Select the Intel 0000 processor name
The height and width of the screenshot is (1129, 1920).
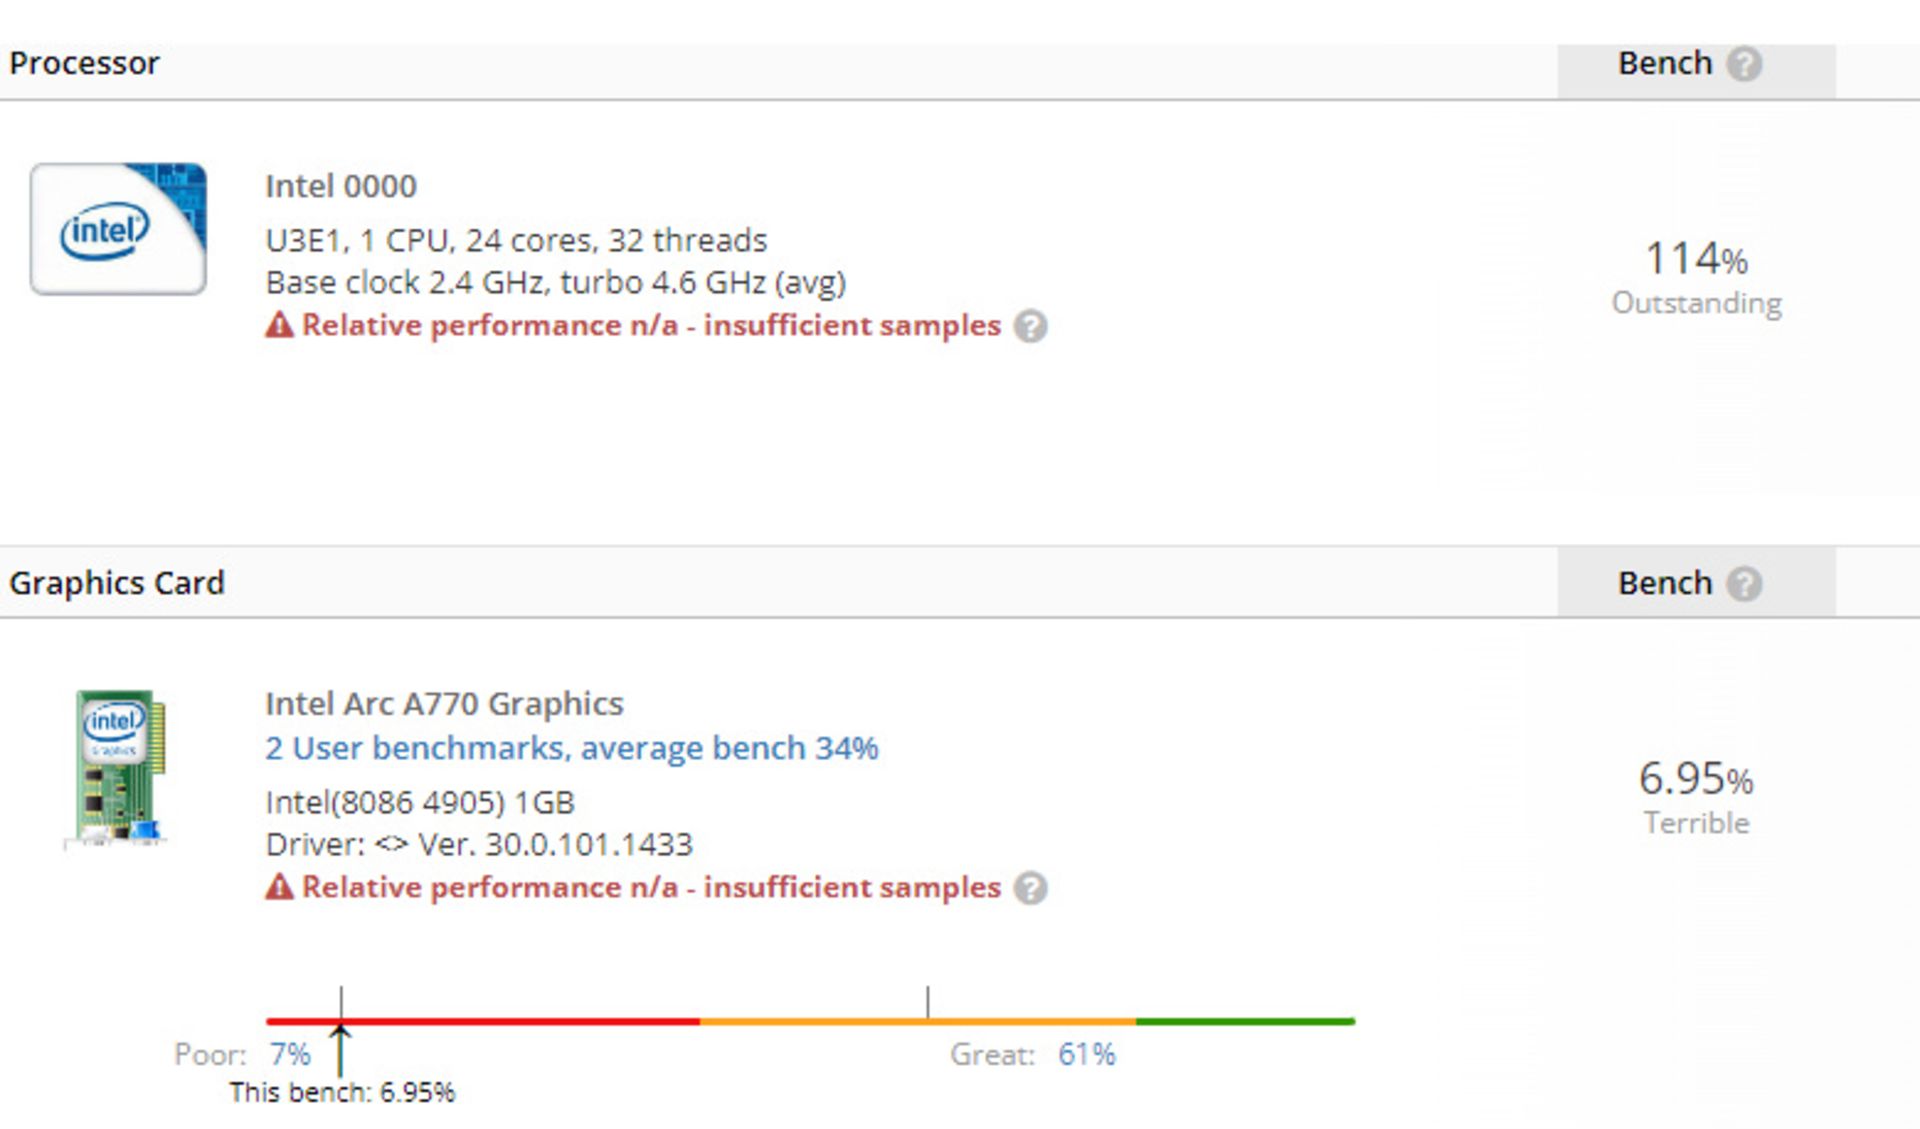(341, 186)
